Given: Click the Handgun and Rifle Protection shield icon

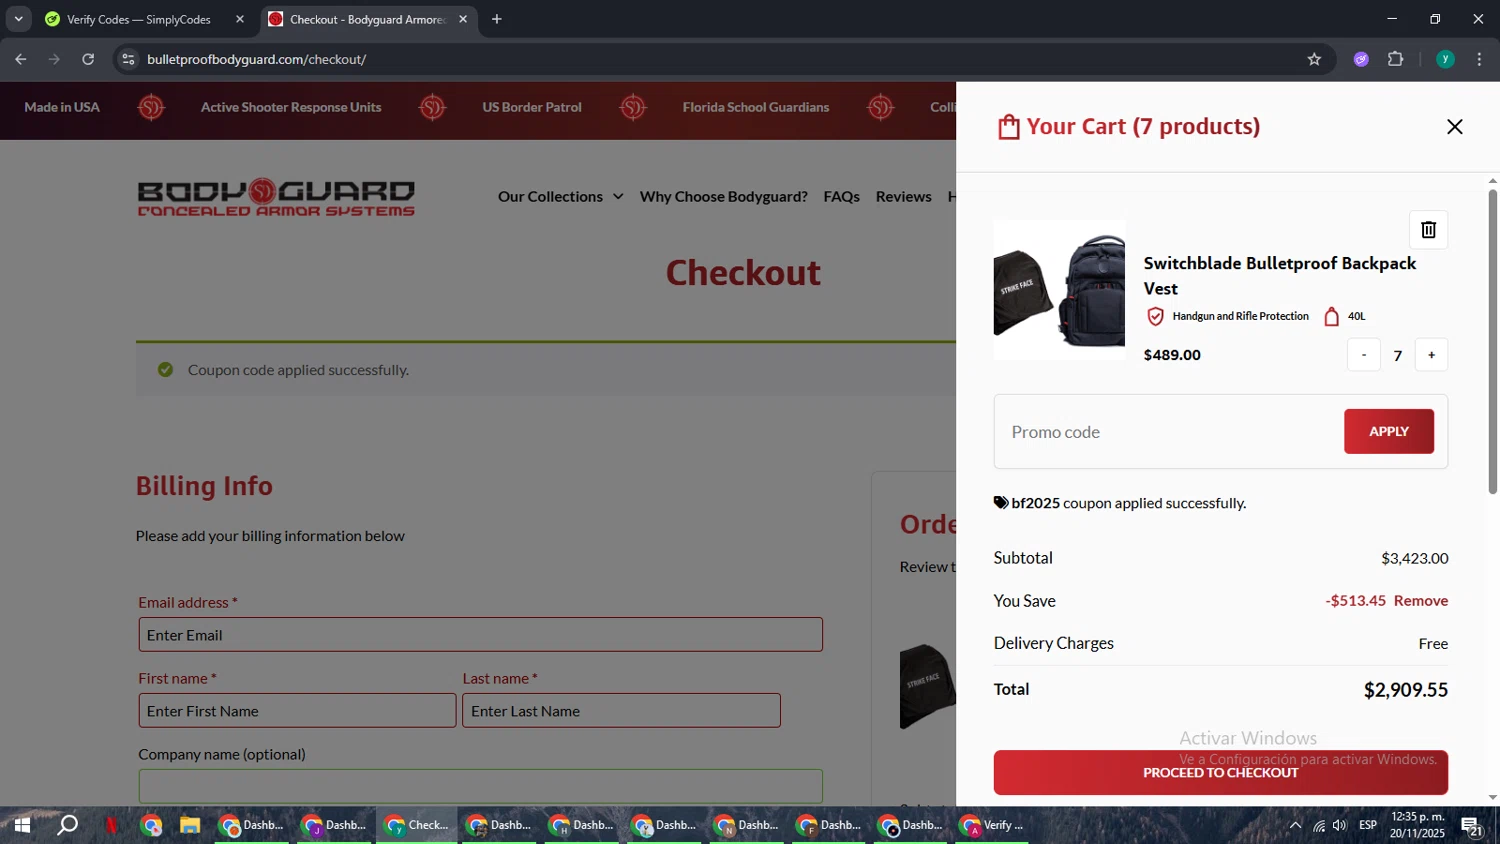Looking at the screenshot, I should (x=1155, y=316).
